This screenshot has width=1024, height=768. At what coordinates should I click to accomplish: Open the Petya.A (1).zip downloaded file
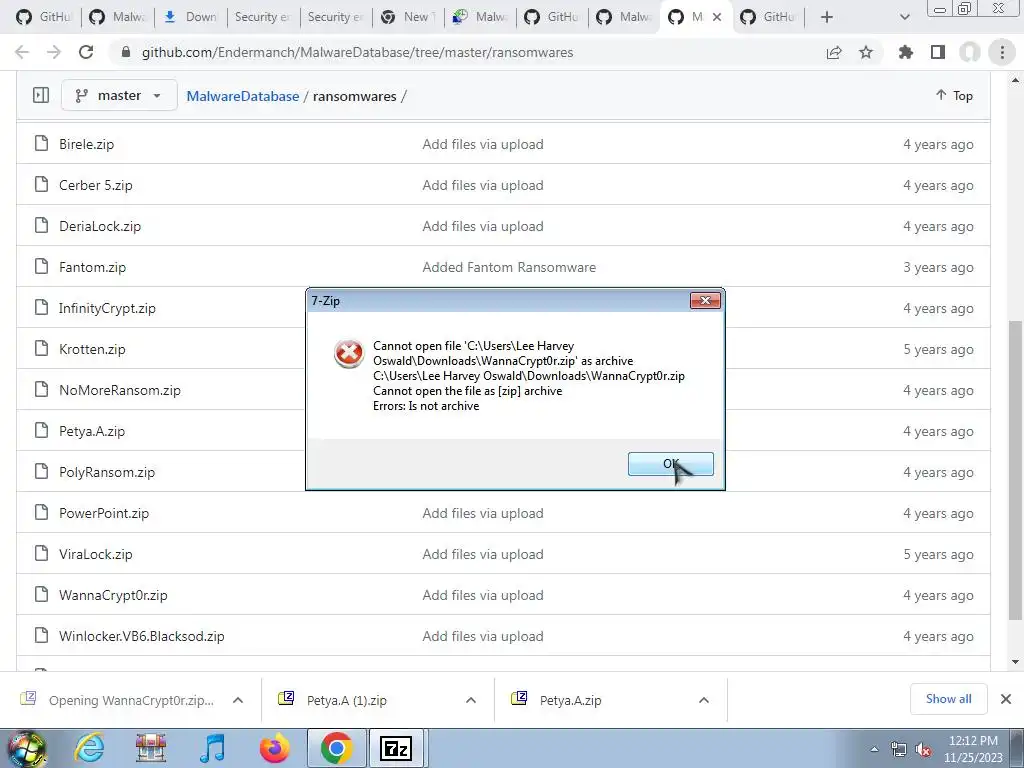tap(346, 700)
